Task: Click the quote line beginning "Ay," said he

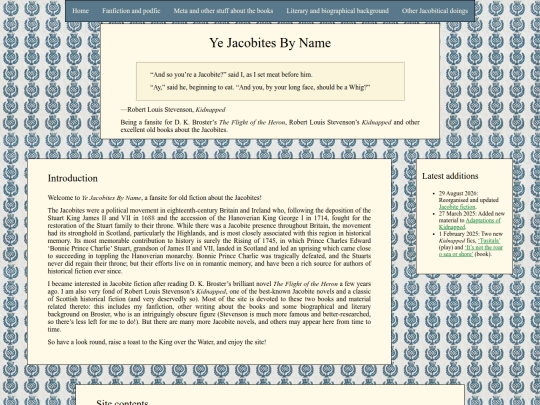Action: (260, 87)
